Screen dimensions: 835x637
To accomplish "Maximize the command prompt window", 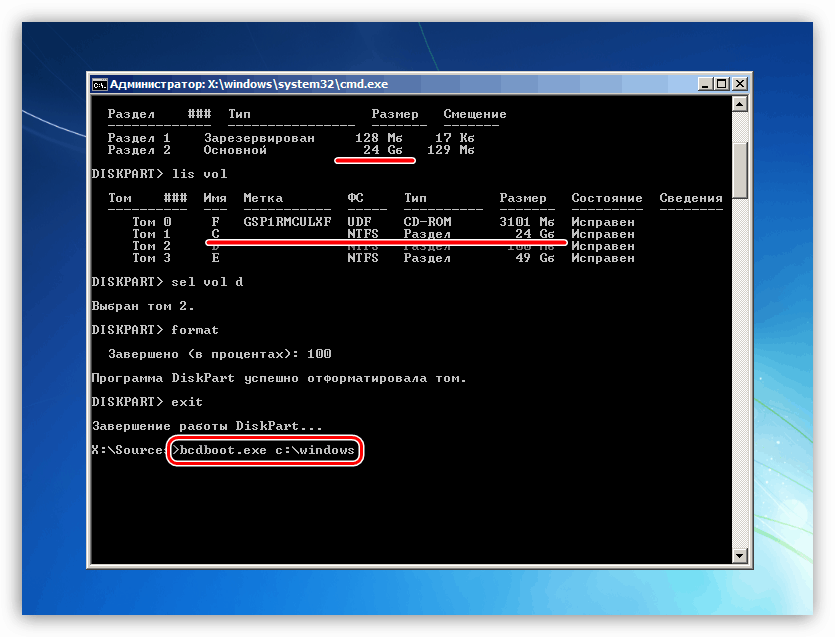I will (722, 84).
